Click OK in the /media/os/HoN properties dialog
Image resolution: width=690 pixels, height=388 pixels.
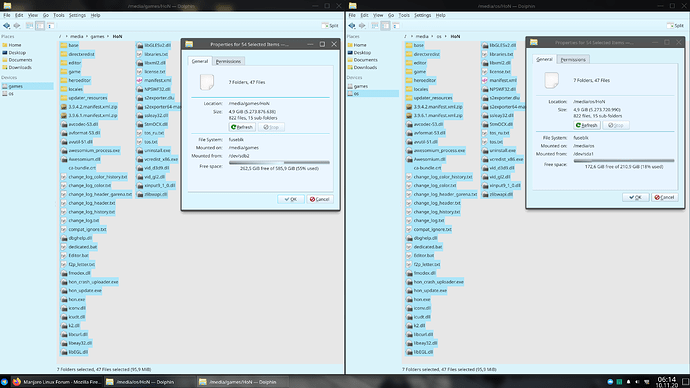click(635, 198)
